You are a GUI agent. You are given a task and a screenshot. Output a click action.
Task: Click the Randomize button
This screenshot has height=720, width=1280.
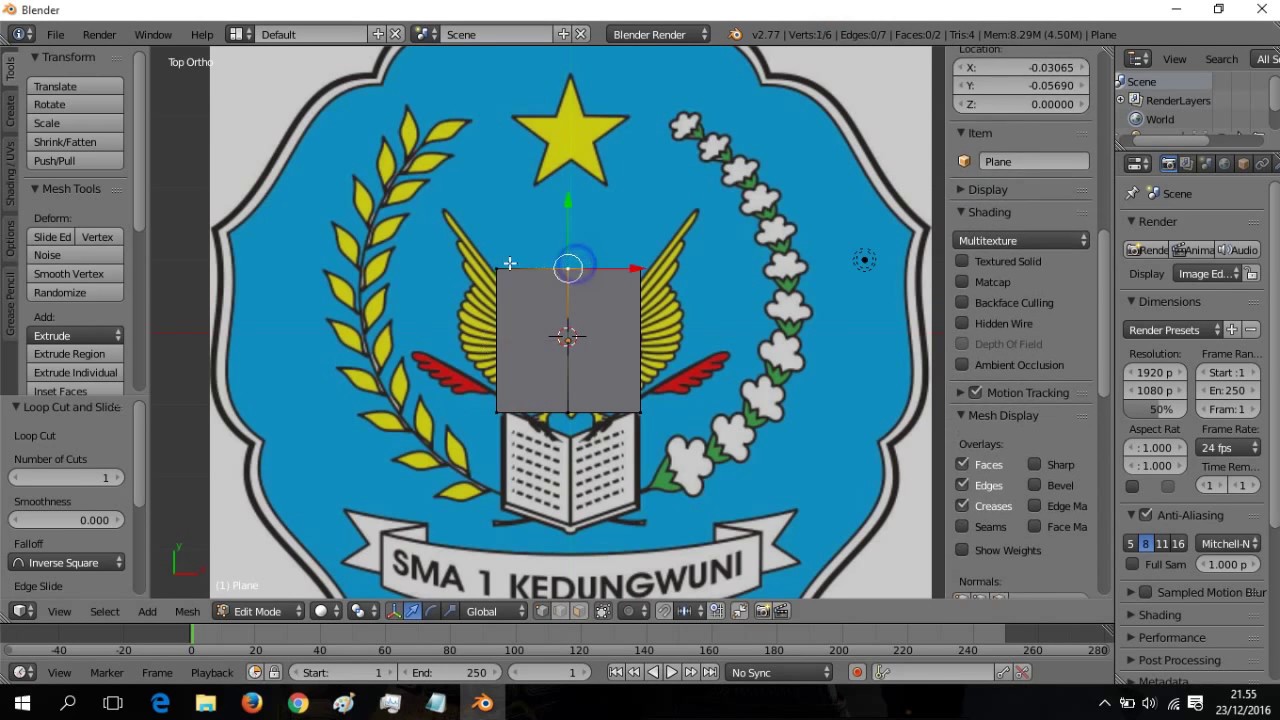[75, 292]
